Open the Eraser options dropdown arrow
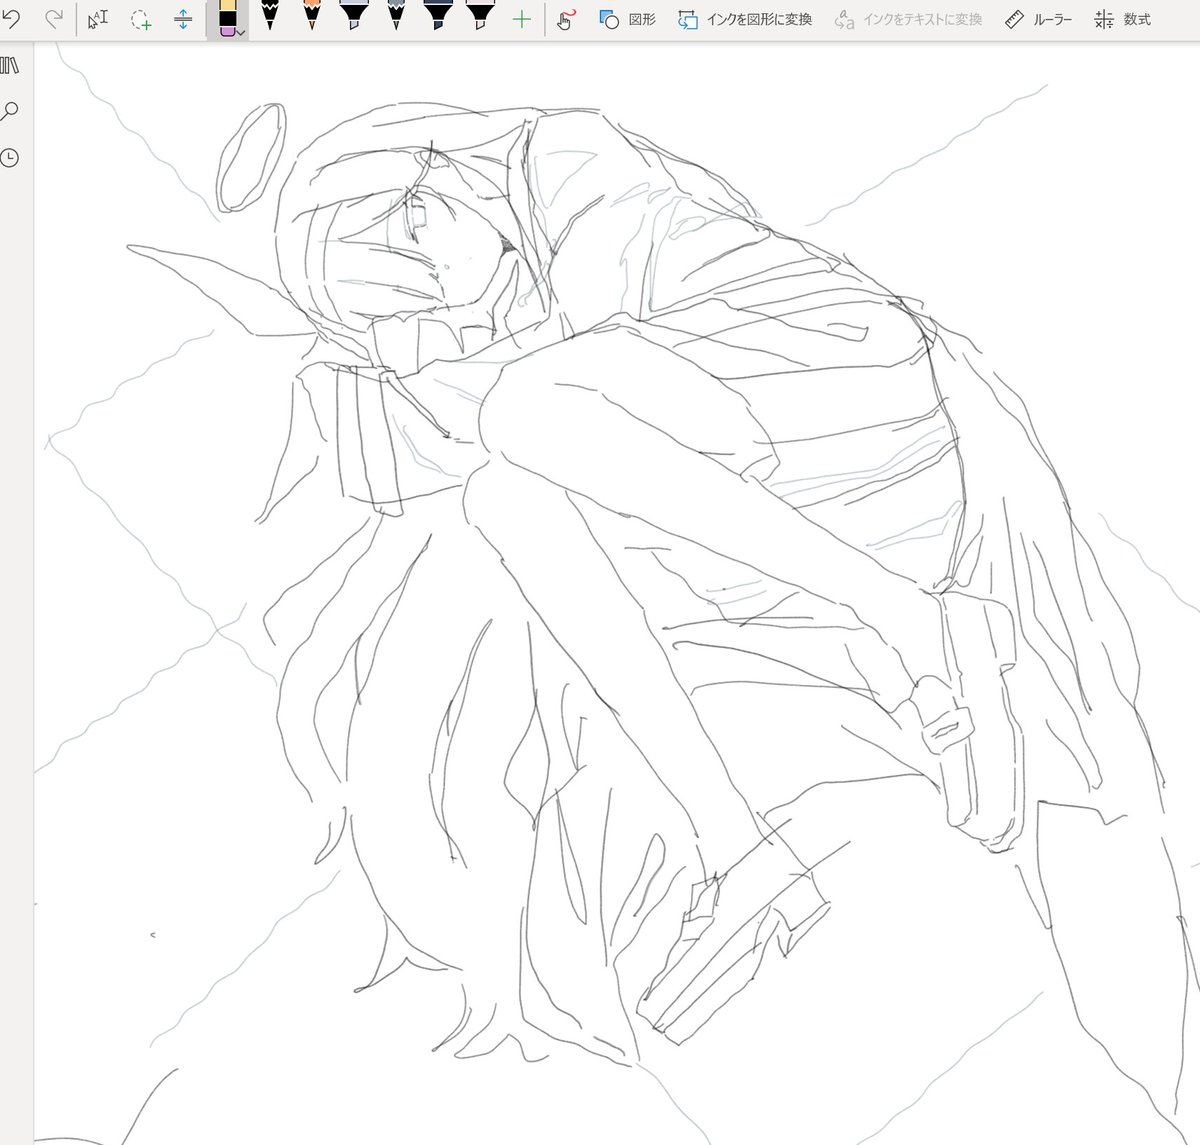Image resolution: width=1200 pixels, height=1145 pixels. [241, 32]
